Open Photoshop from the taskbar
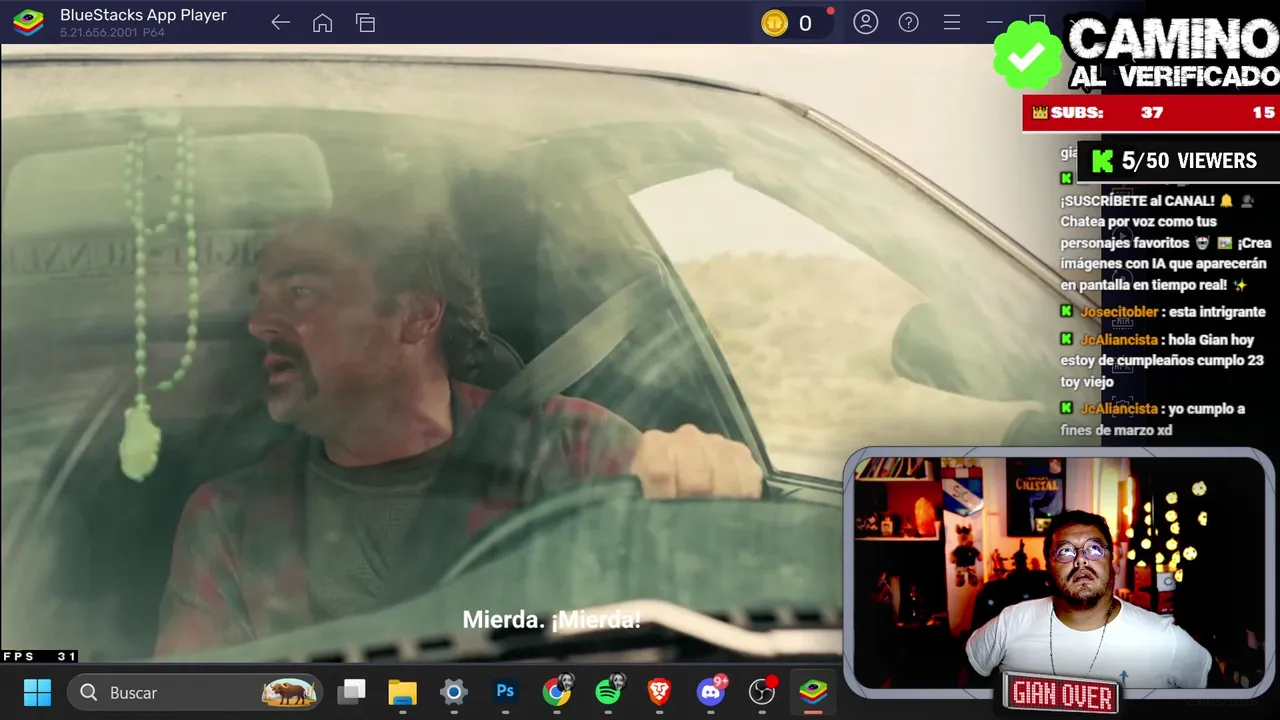1280x720 pixels. pos(505,692)
